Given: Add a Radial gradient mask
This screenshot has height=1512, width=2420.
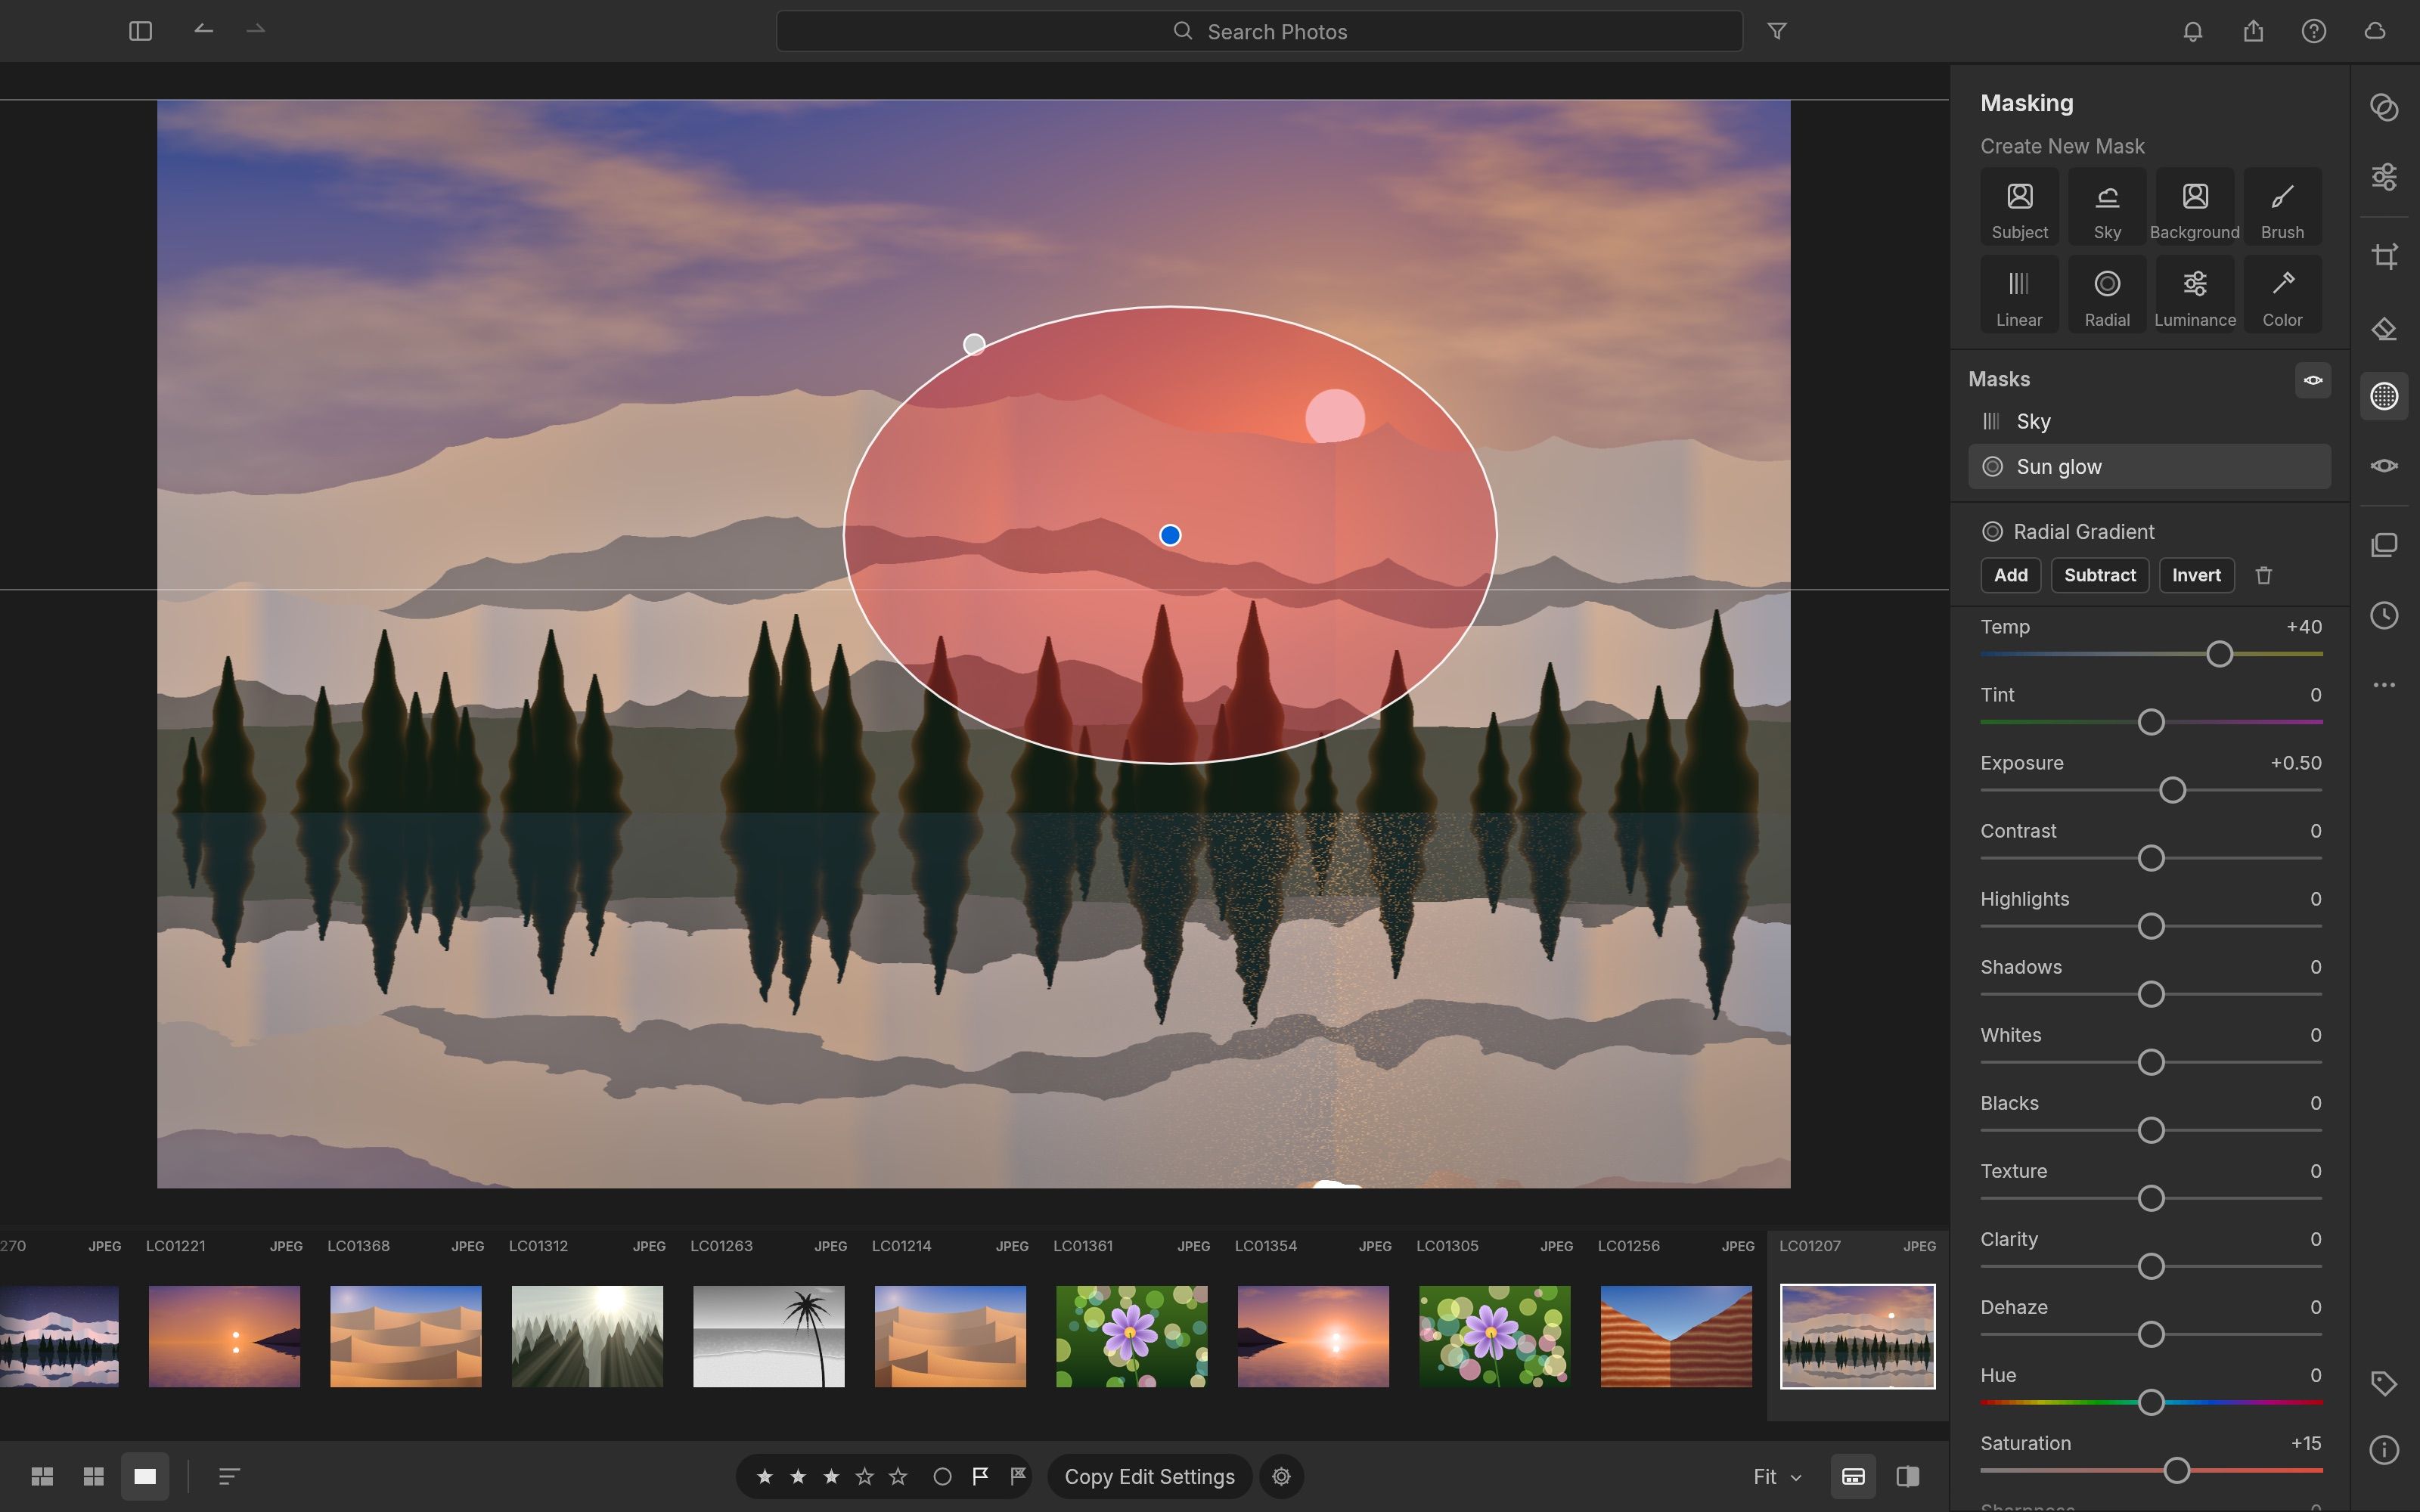Looking at the screenshot, I should coord(2107,295).
